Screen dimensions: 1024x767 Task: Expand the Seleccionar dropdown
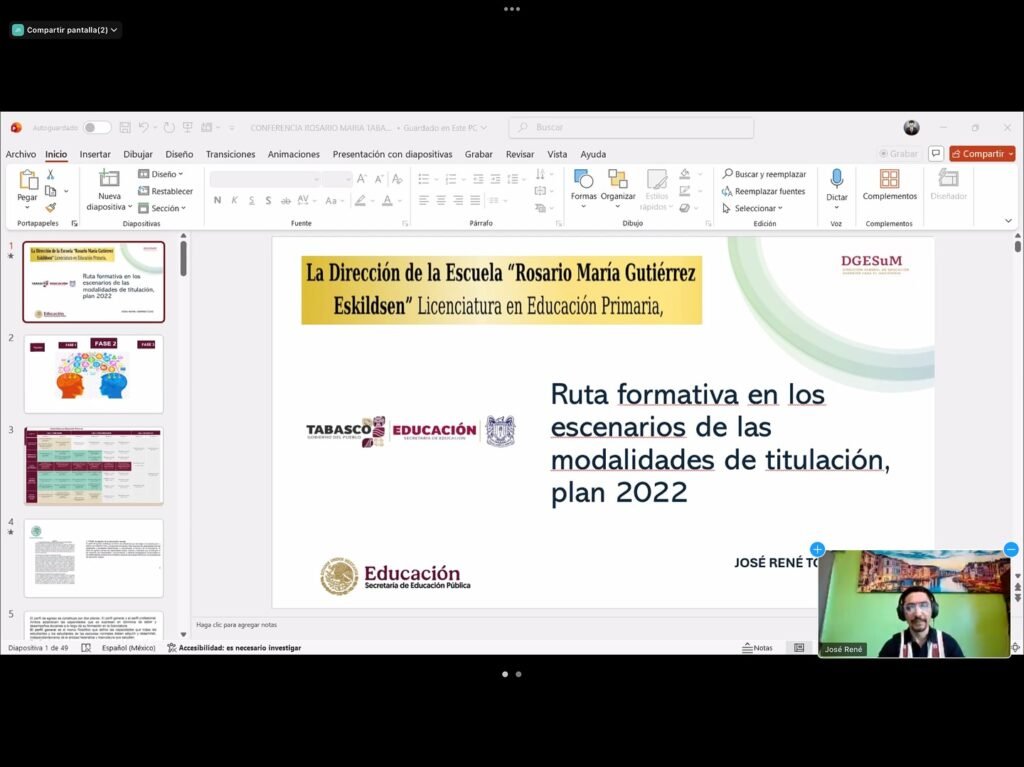pyautogui.click(x=752, y=208)
